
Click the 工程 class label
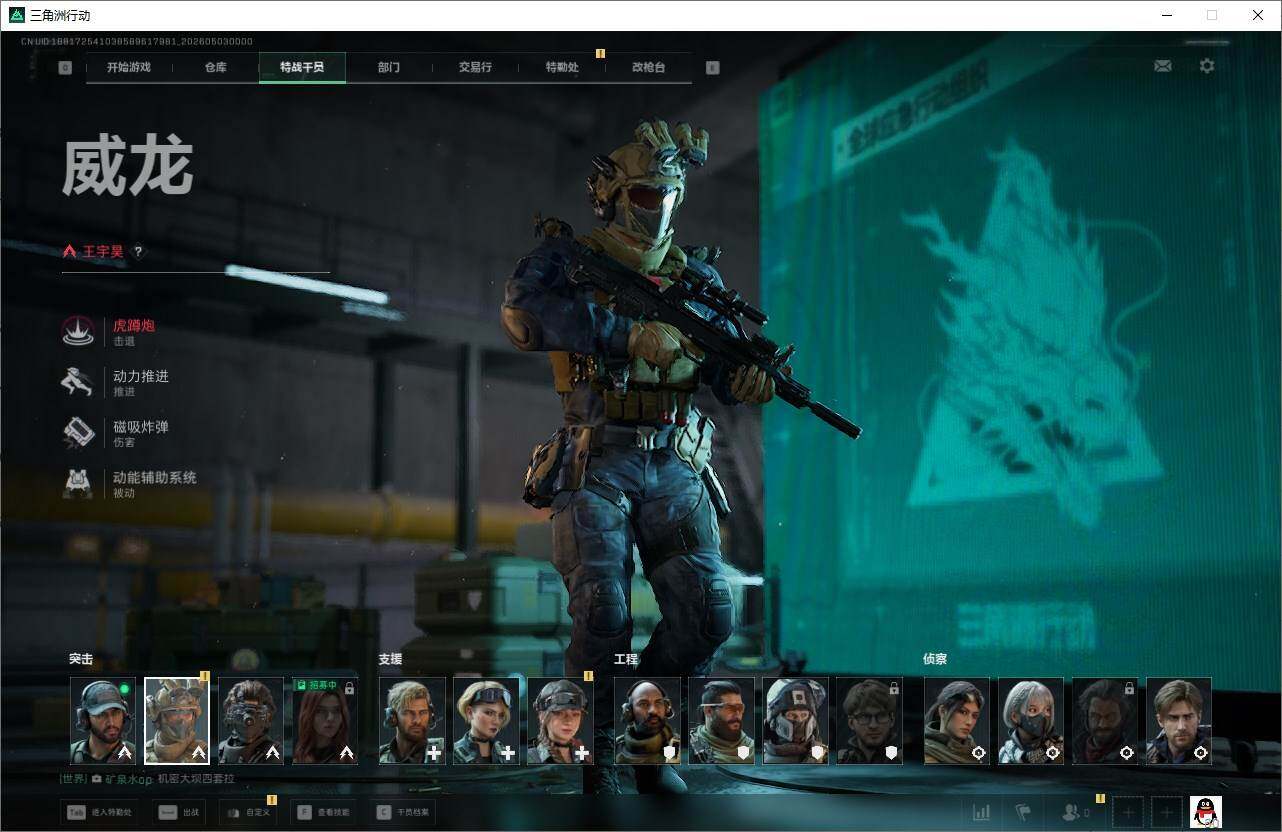point(626,660)
